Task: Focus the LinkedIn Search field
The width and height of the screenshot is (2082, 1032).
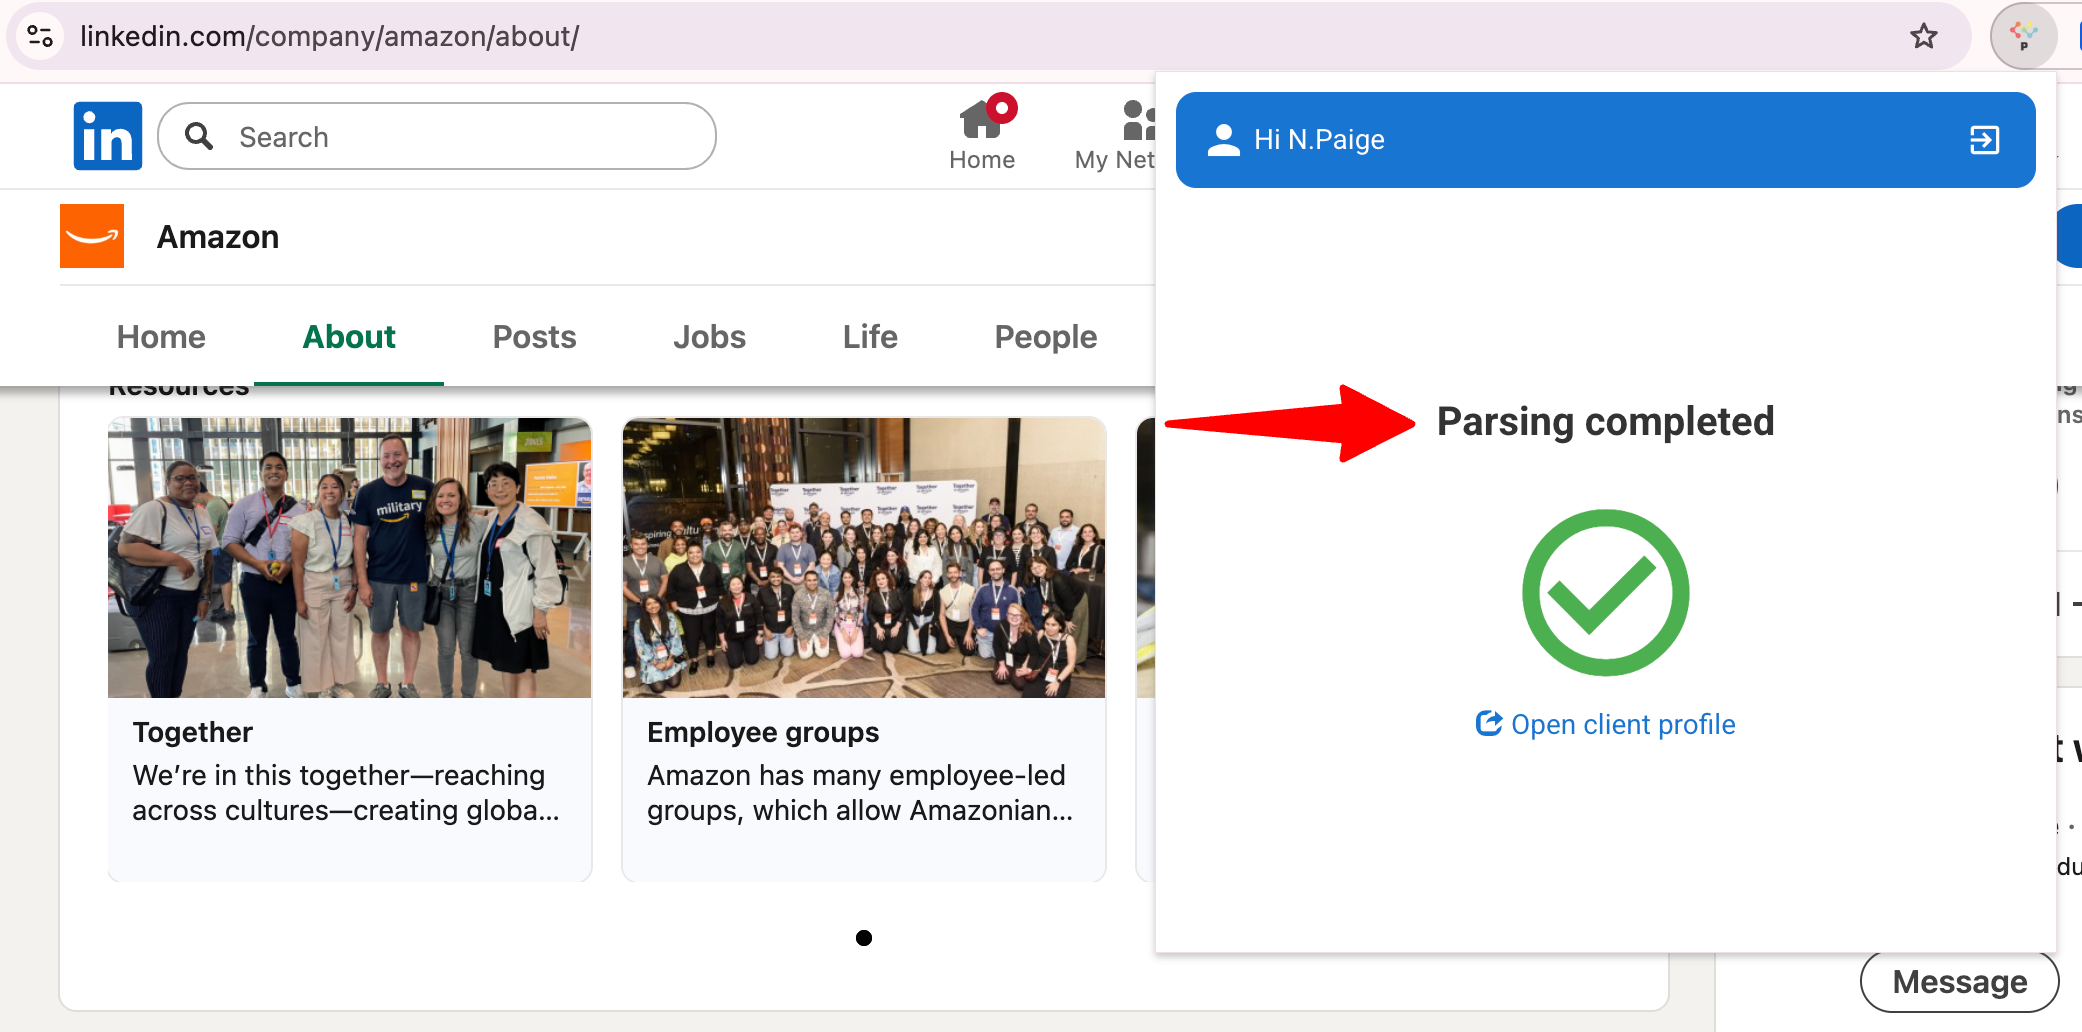Action: tap(437, 136)
